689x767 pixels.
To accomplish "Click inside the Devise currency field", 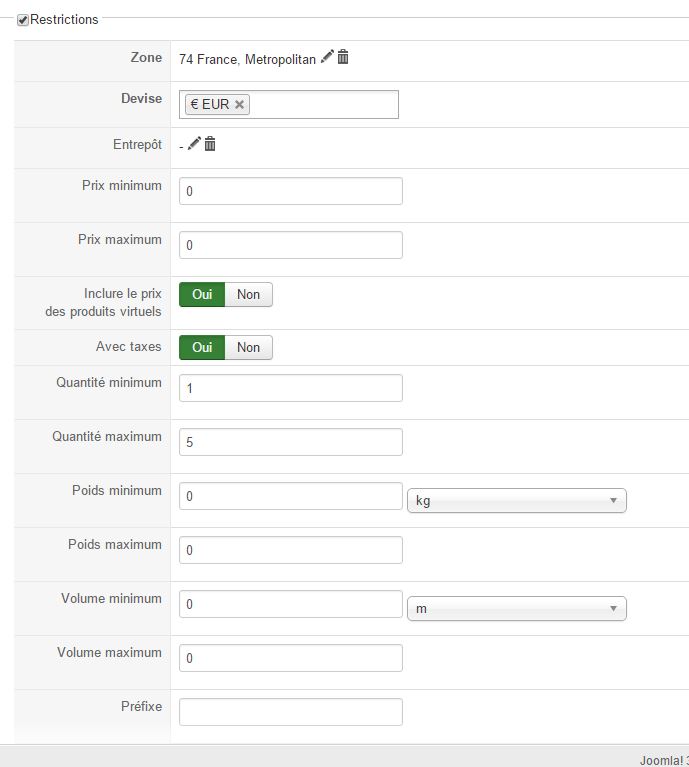I will click(x=322, y=104).
